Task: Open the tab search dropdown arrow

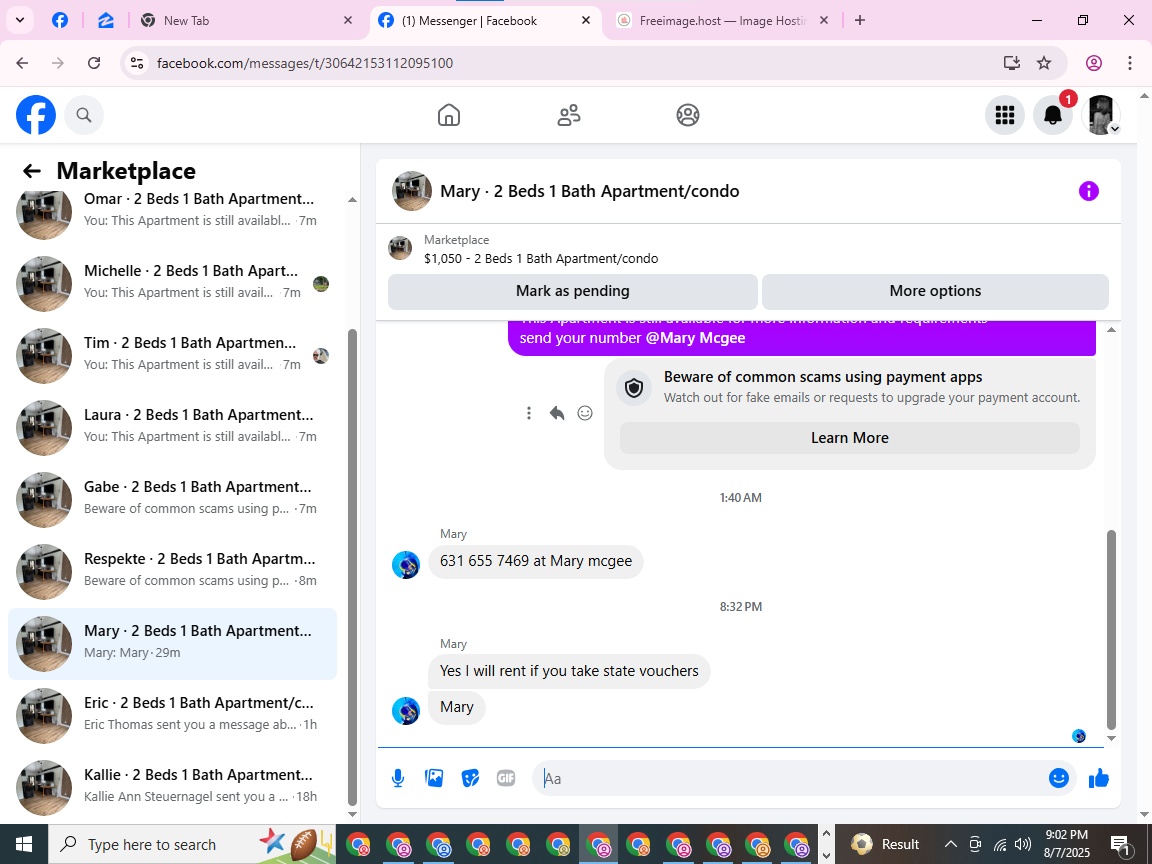Action: click(20, 21)
